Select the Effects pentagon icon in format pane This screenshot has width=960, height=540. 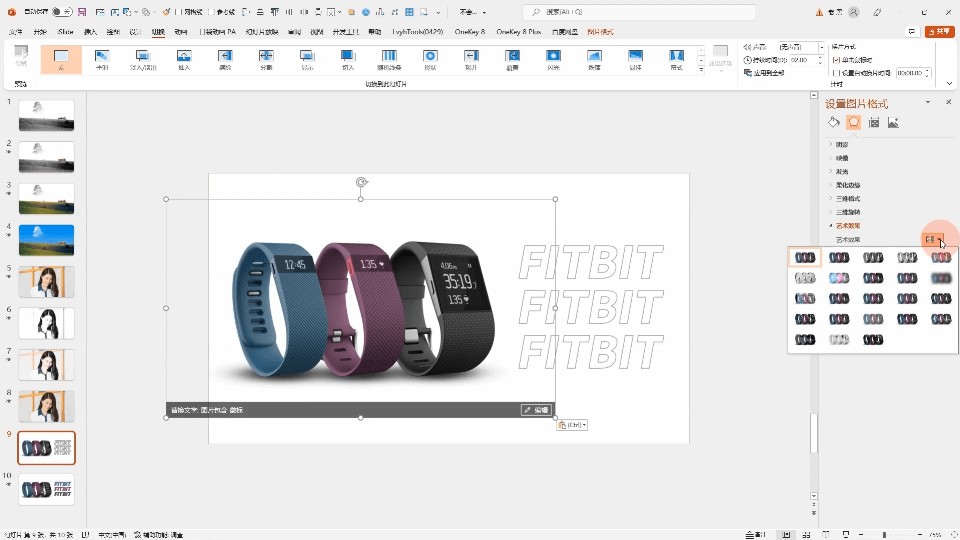click(853, 123)
